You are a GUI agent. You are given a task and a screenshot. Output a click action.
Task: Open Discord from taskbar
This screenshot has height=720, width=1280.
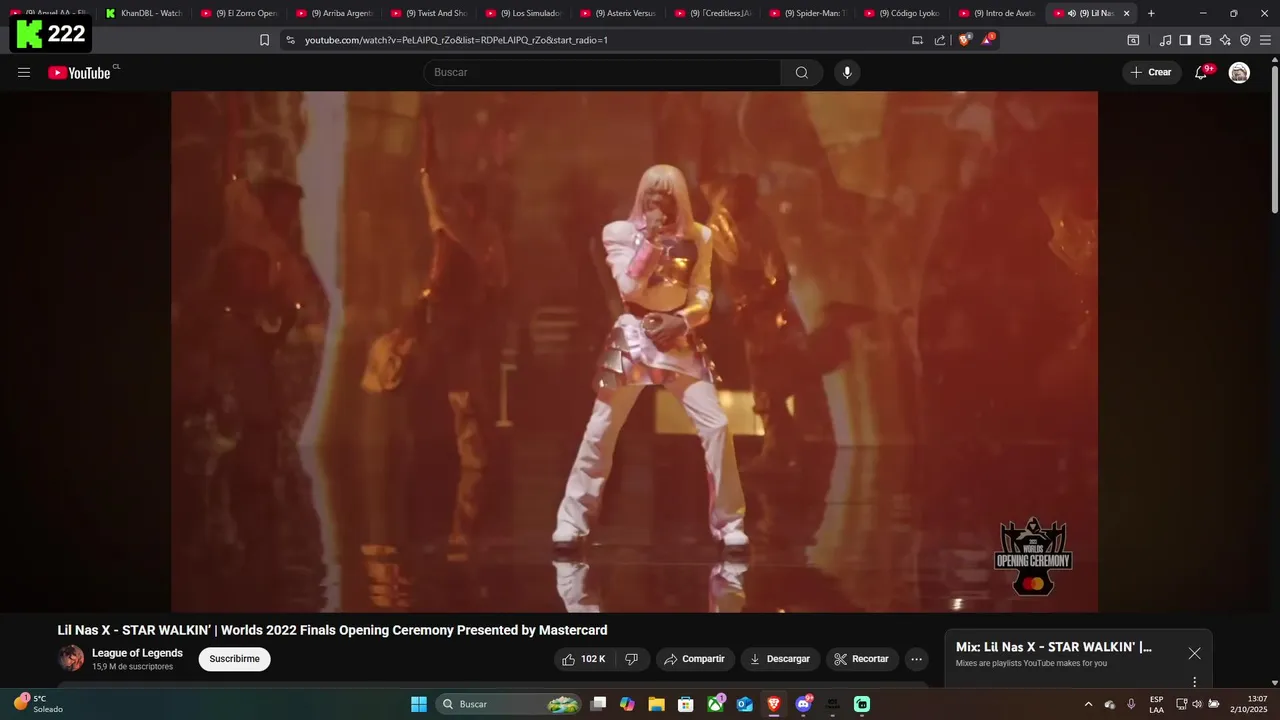pos(803,704)
